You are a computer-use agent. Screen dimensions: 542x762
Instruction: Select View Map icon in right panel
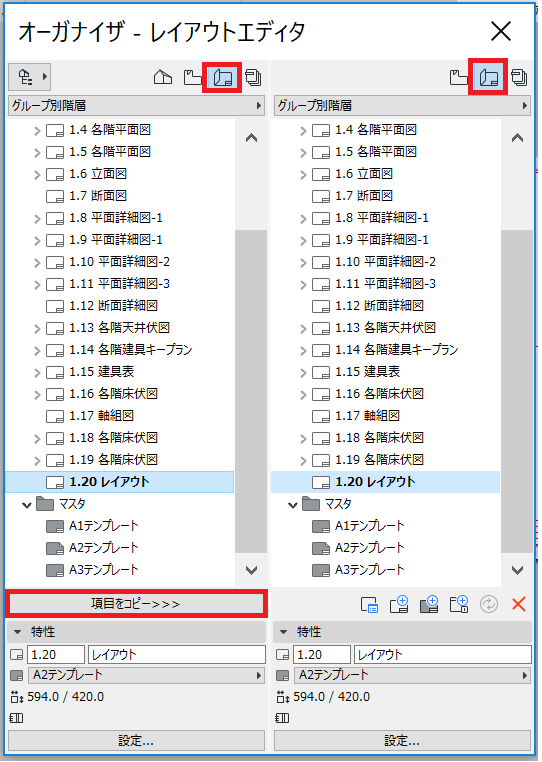click(458, 77)
